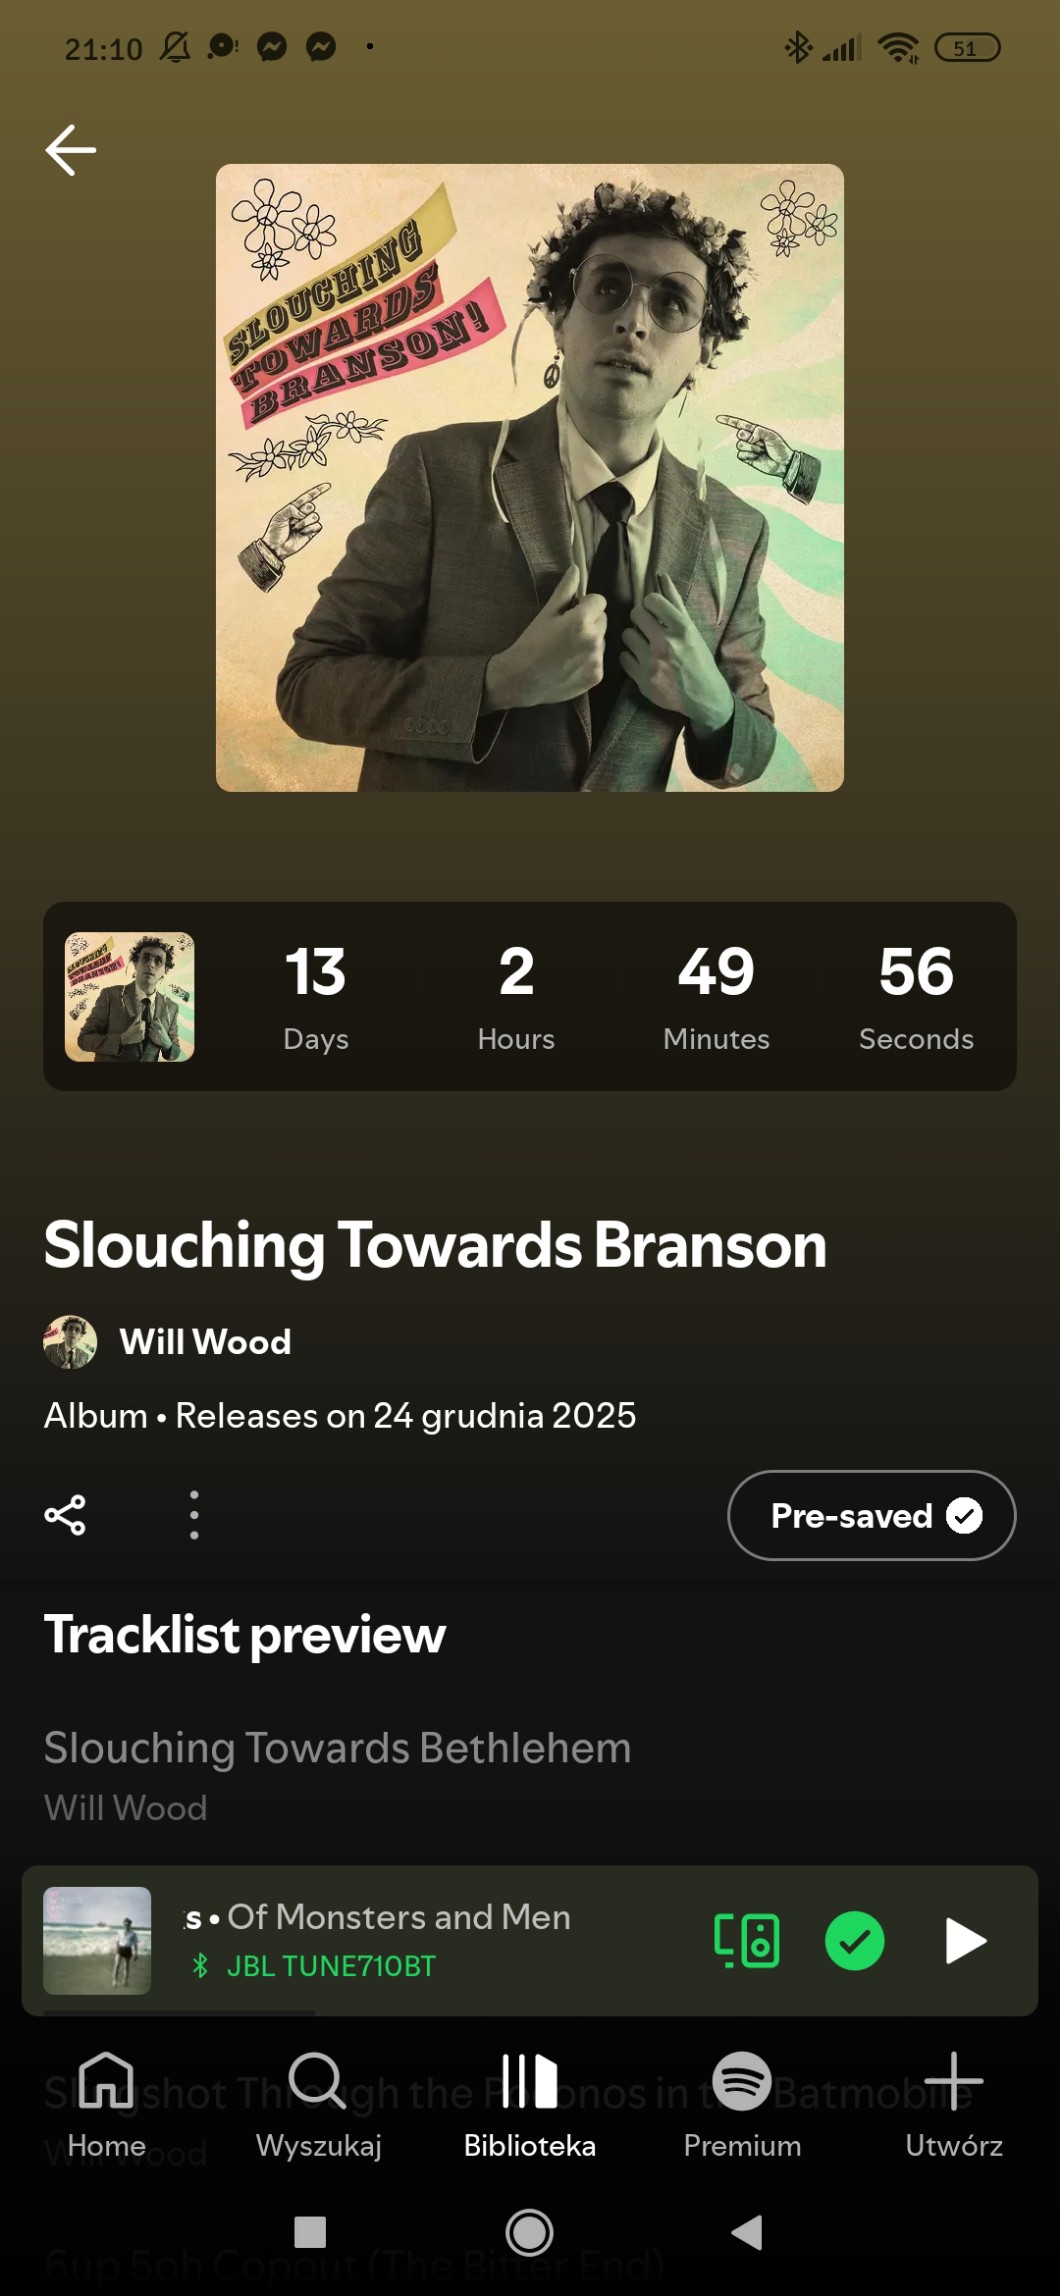Go to the Home tab

[106, 2104]
